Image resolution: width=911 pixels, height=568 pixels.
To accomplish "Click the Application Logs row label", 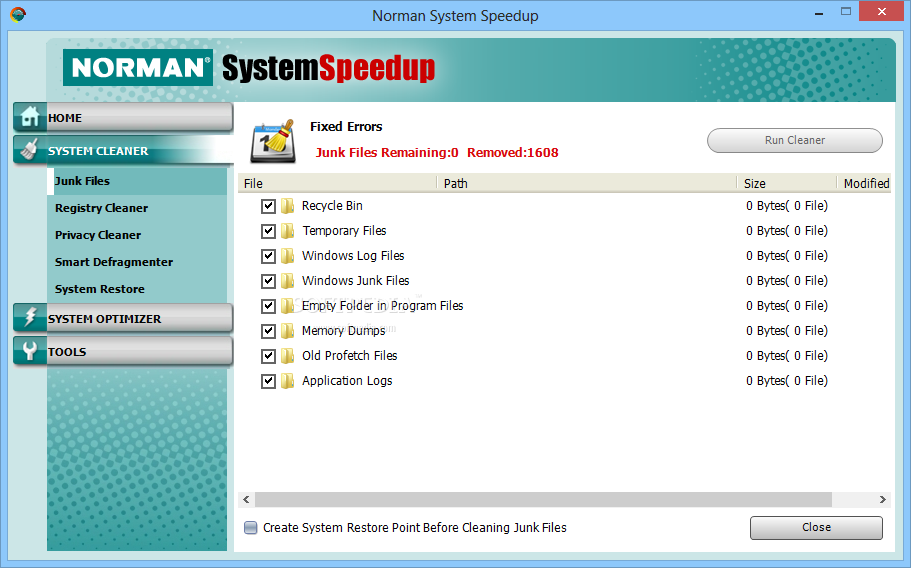I will pos(347,380).
